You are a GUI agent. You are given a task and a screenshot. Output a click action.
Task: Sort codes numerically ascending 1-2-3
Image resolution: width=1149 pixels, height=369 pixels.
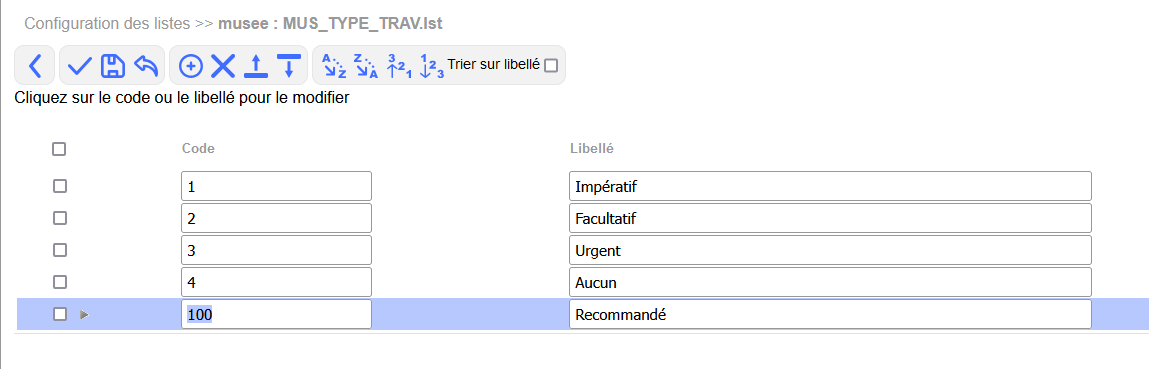click(431, 66)
